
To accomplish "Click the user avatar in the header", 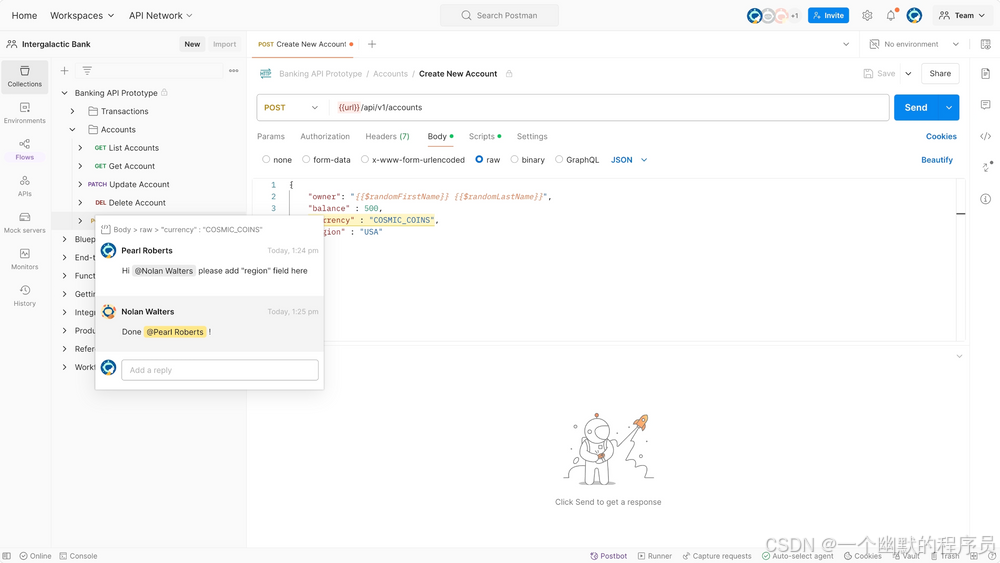I will click(914, 15).
